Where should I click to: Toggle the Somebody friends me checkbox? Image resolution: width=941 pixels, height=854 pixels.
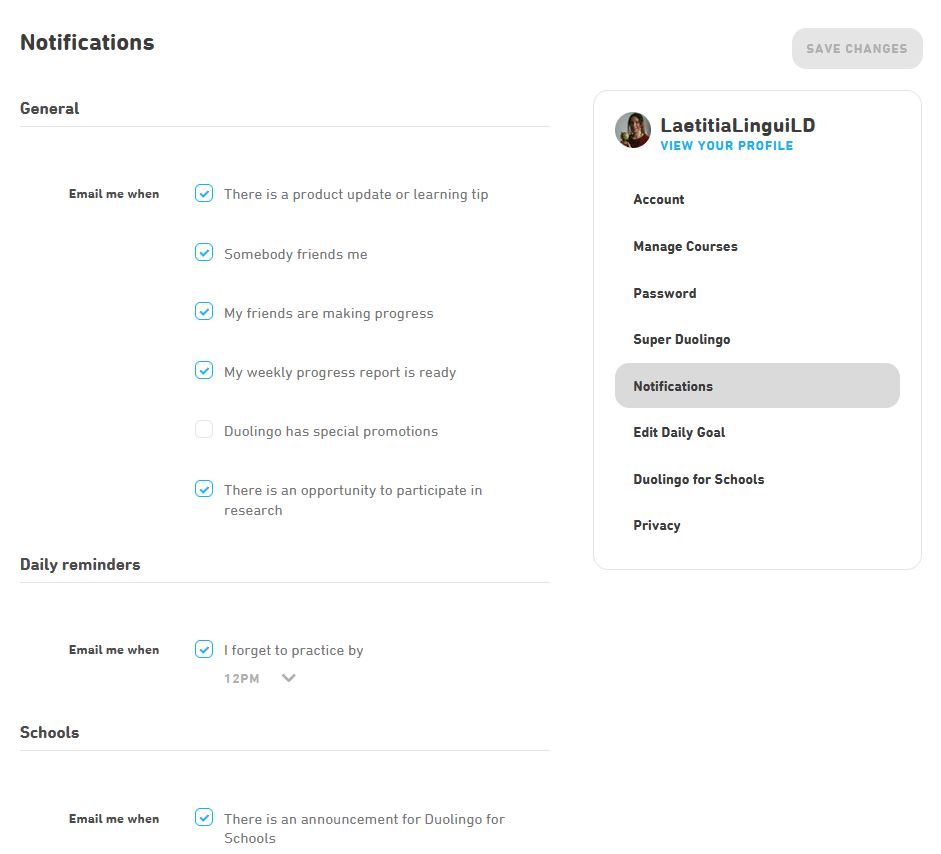click(204, 253)
